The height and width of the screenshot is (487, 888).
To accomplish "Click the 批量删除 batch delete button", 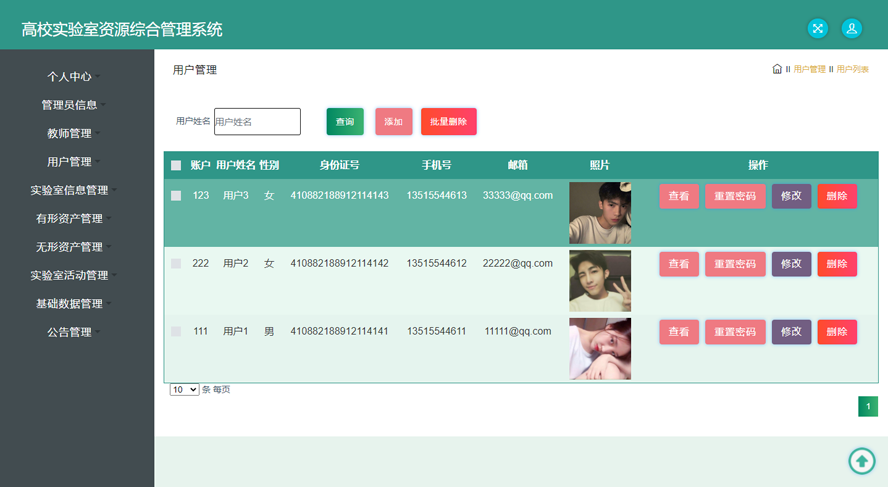I will (x=448, y=122).
